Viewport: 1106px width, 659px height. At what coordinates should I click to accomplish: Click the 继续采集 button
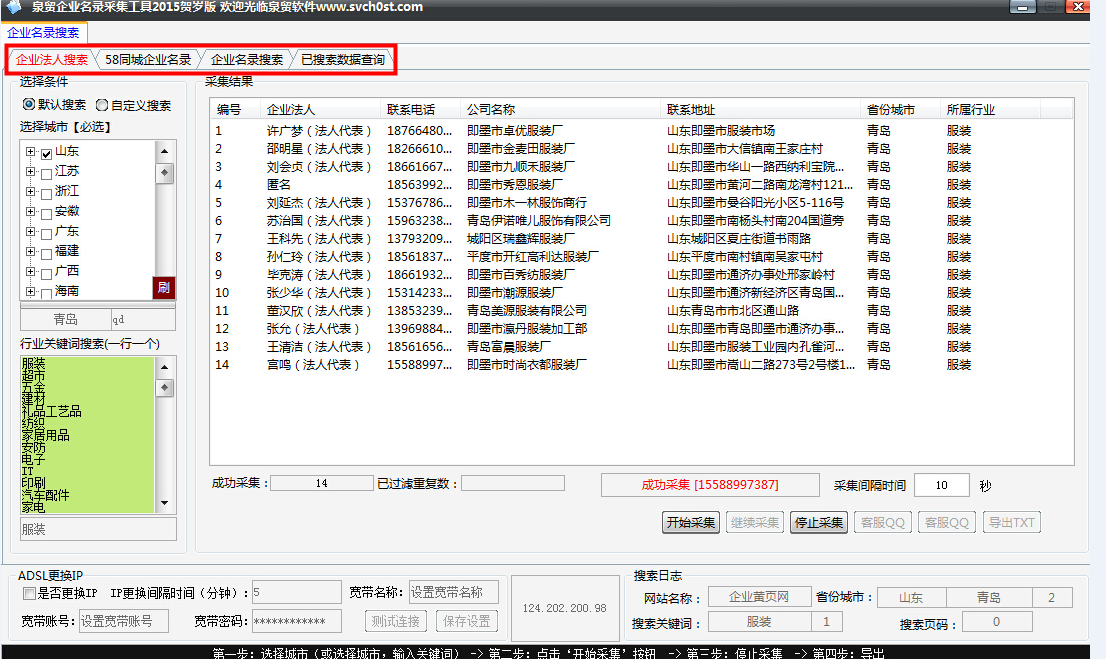(x=755, y=523)
